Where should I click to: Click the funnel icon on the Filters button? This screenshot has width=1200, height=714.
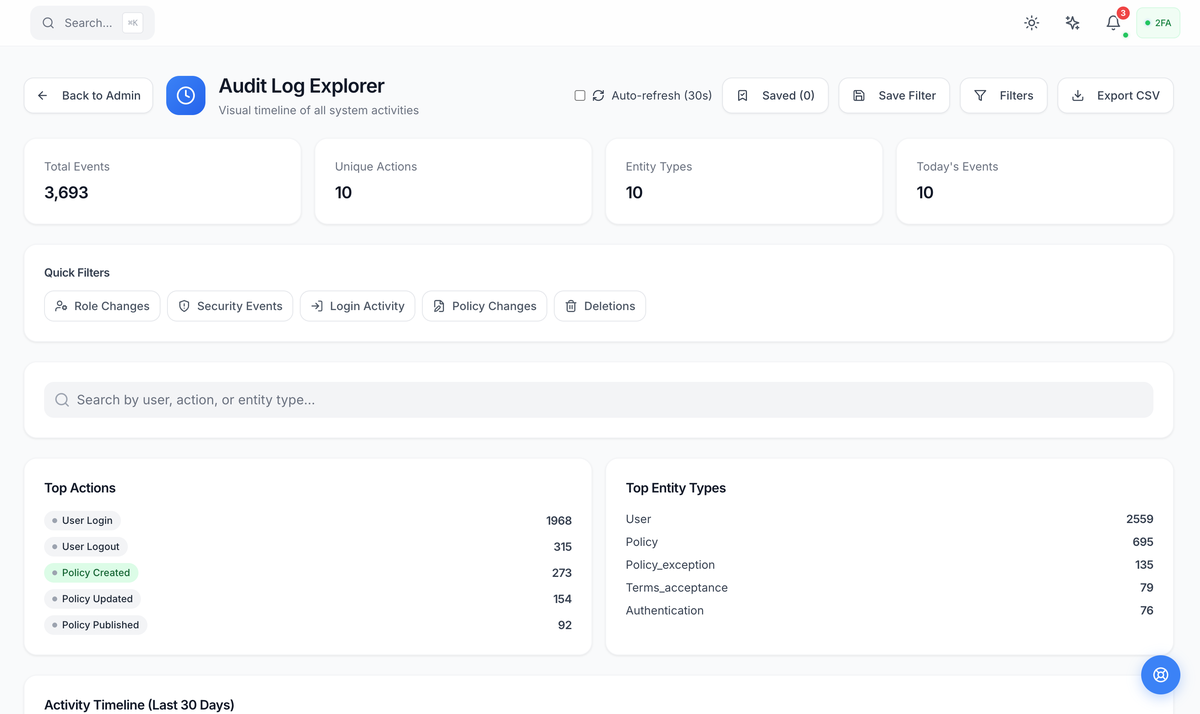point(981,95)
